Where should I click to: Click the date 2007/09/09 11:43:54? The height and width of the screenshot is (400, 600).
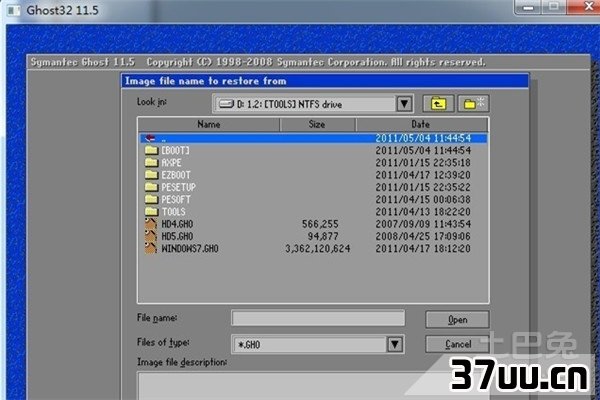tap(423, 224)
